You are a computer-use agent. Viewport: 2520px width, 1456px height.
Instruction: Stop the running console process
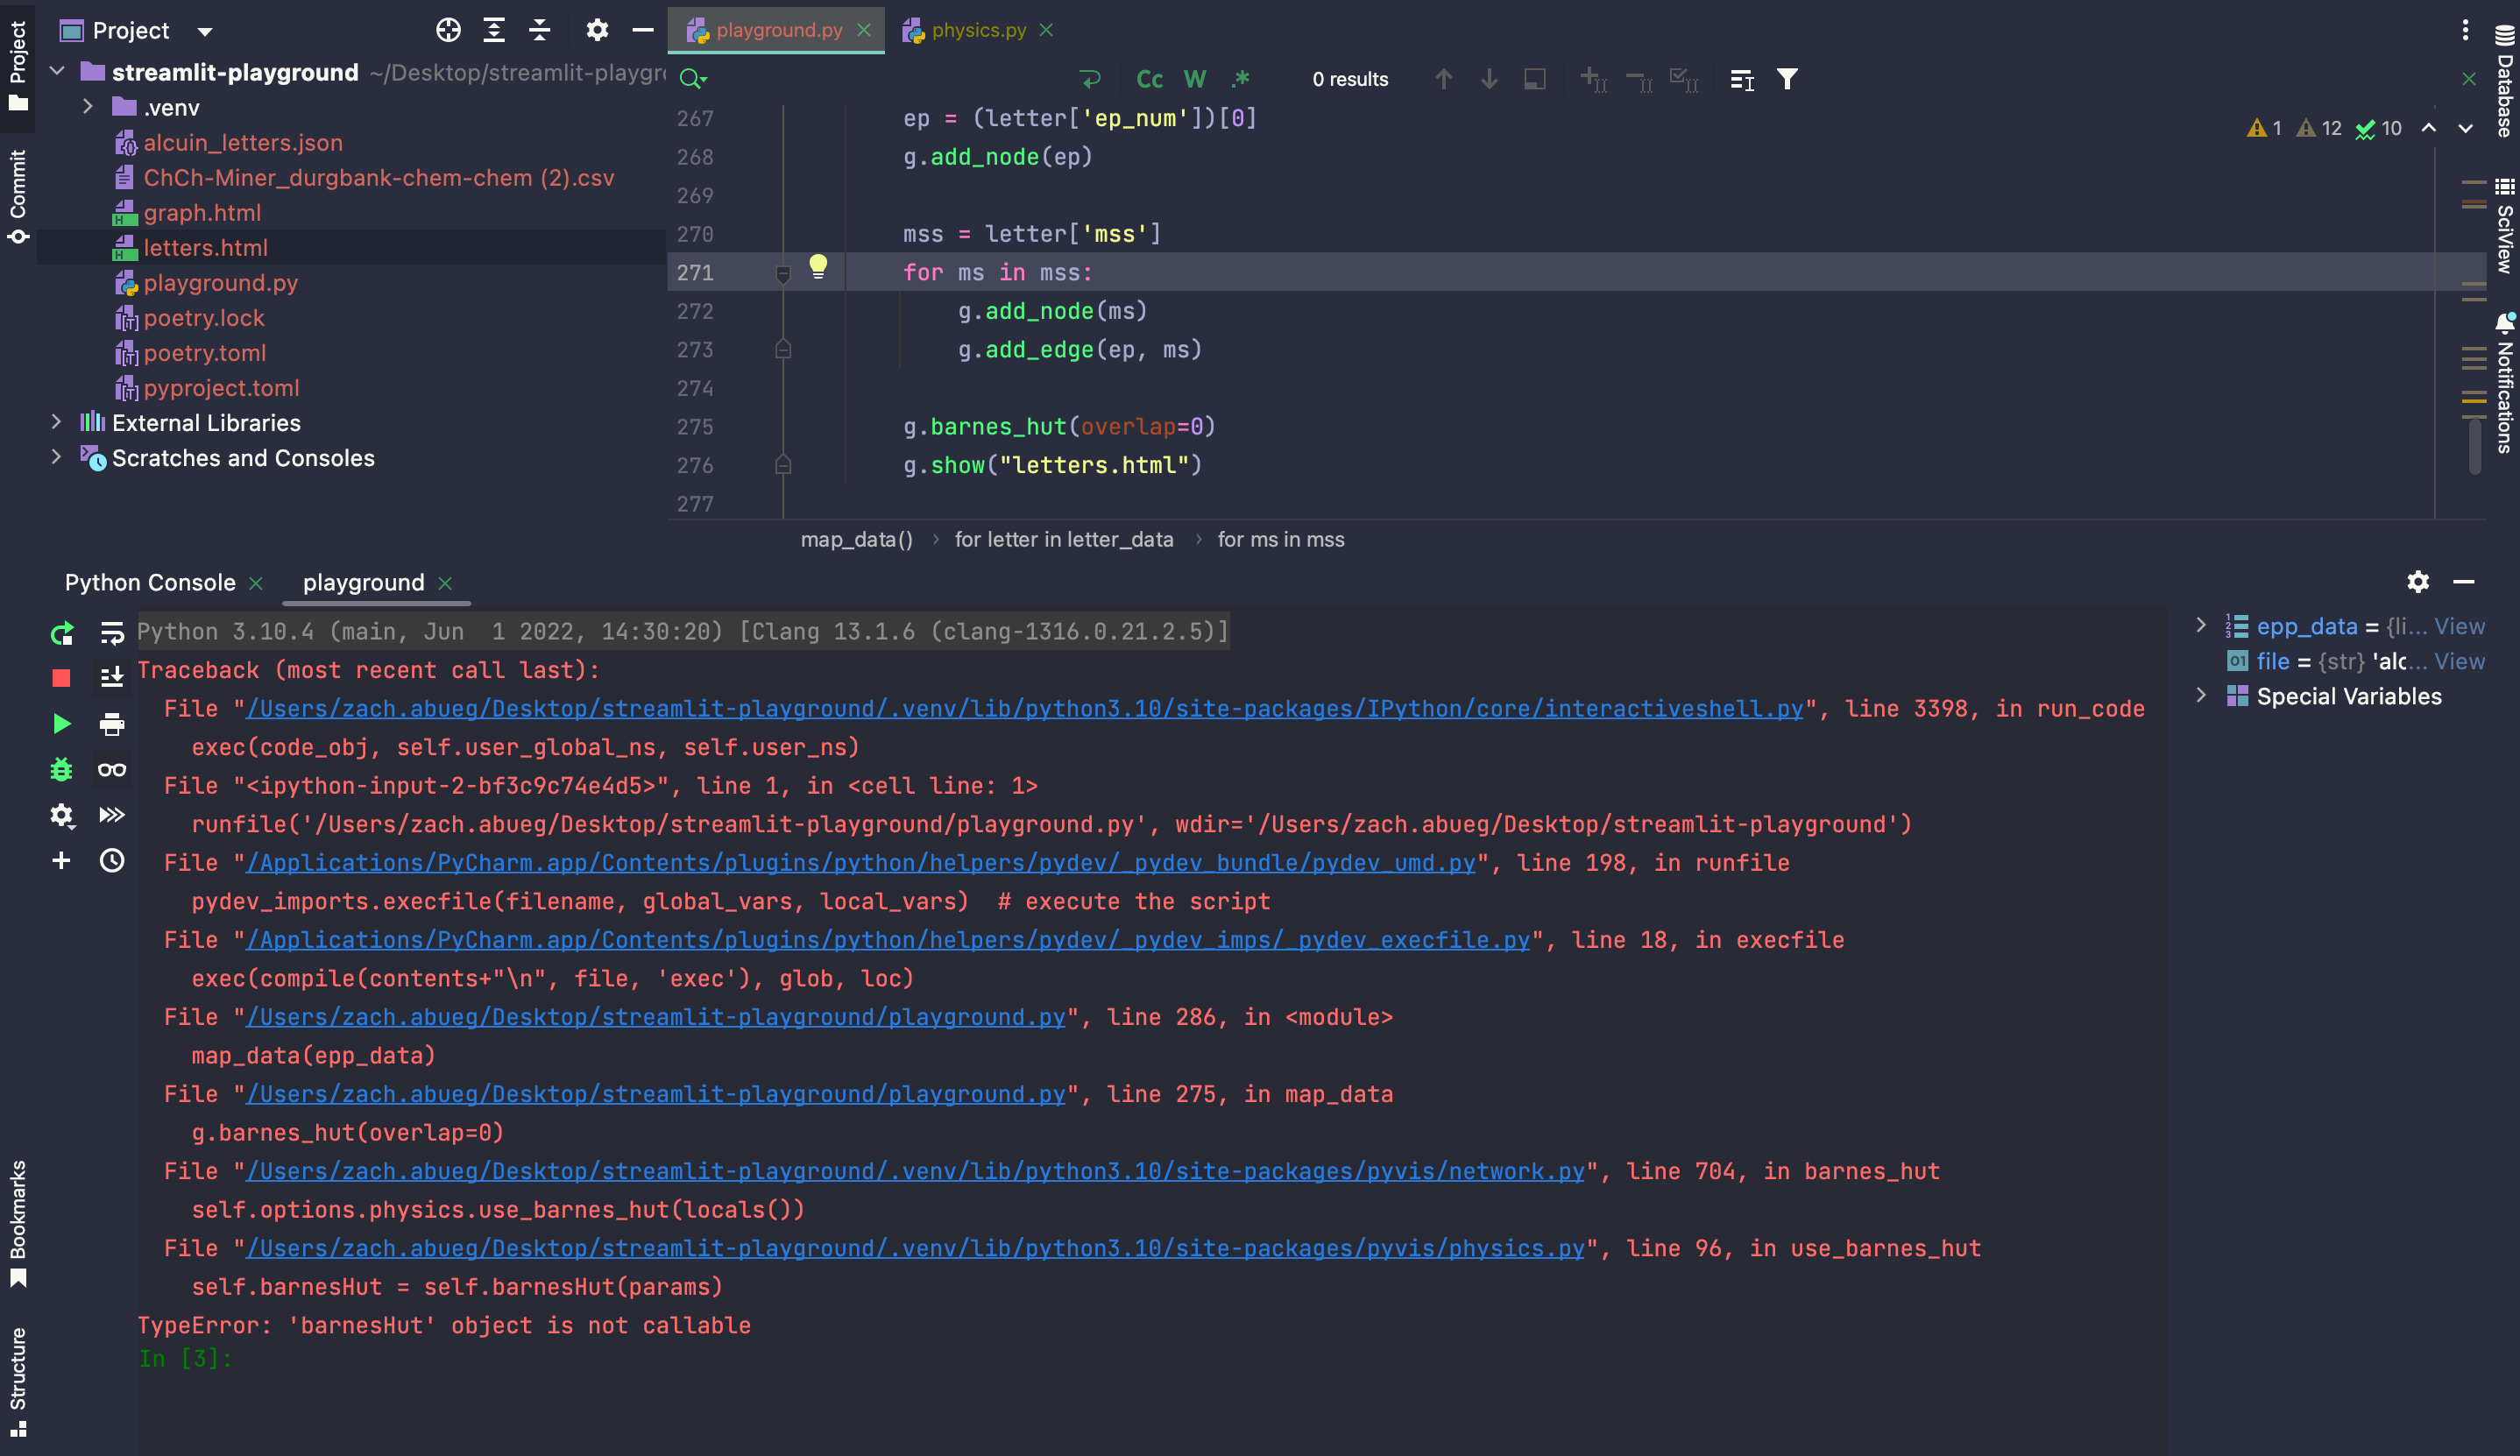tap(62, 677)
